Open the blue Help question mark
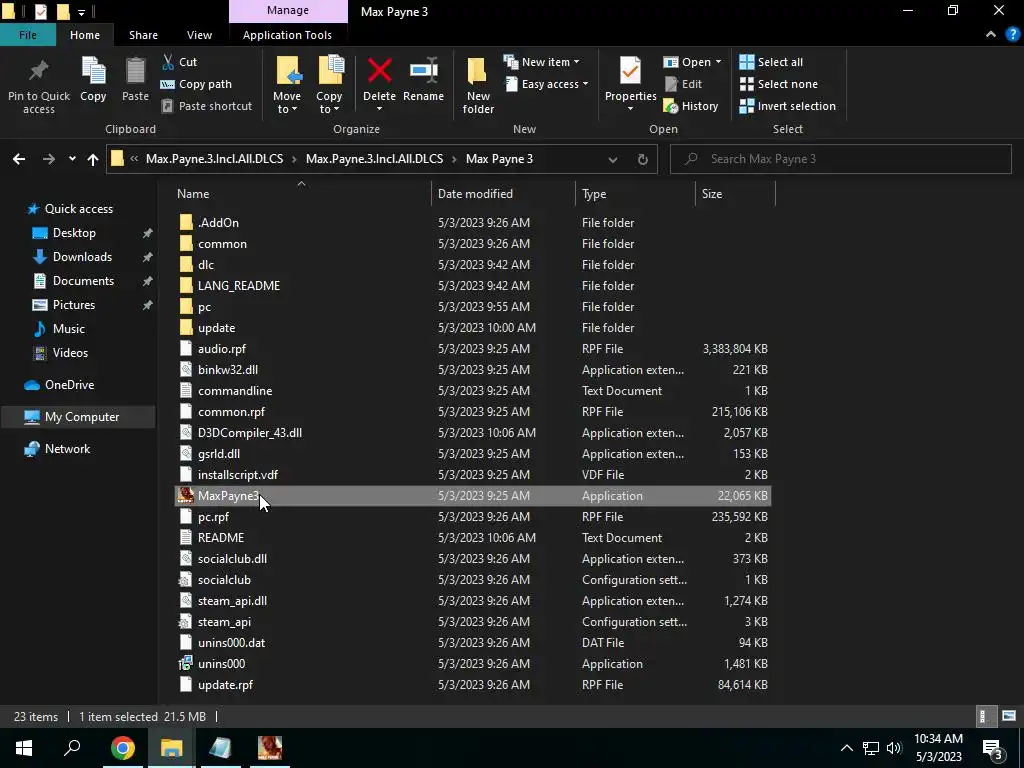Viewport: 1024px width, 768px height. 1013,35
